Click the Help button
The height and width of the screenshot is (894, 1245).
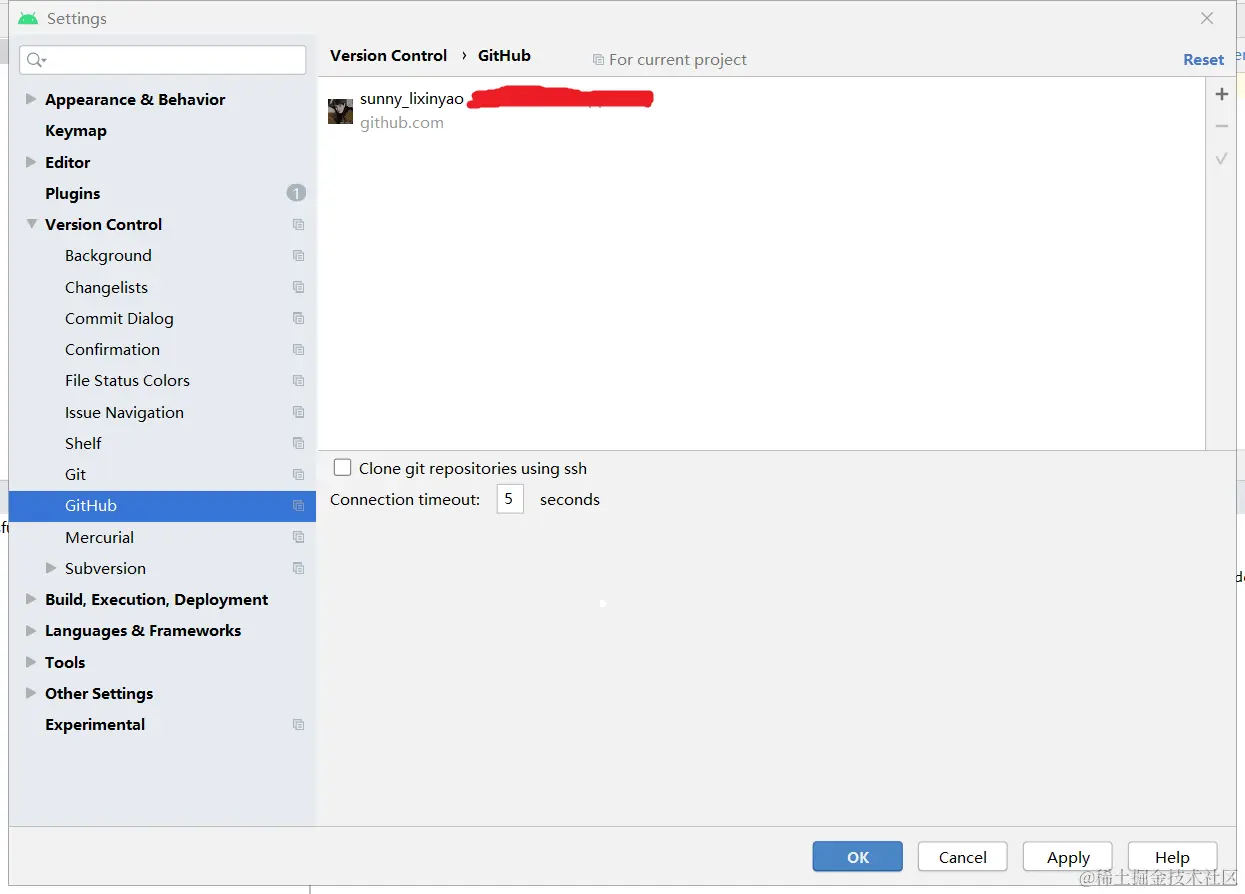1172,857
